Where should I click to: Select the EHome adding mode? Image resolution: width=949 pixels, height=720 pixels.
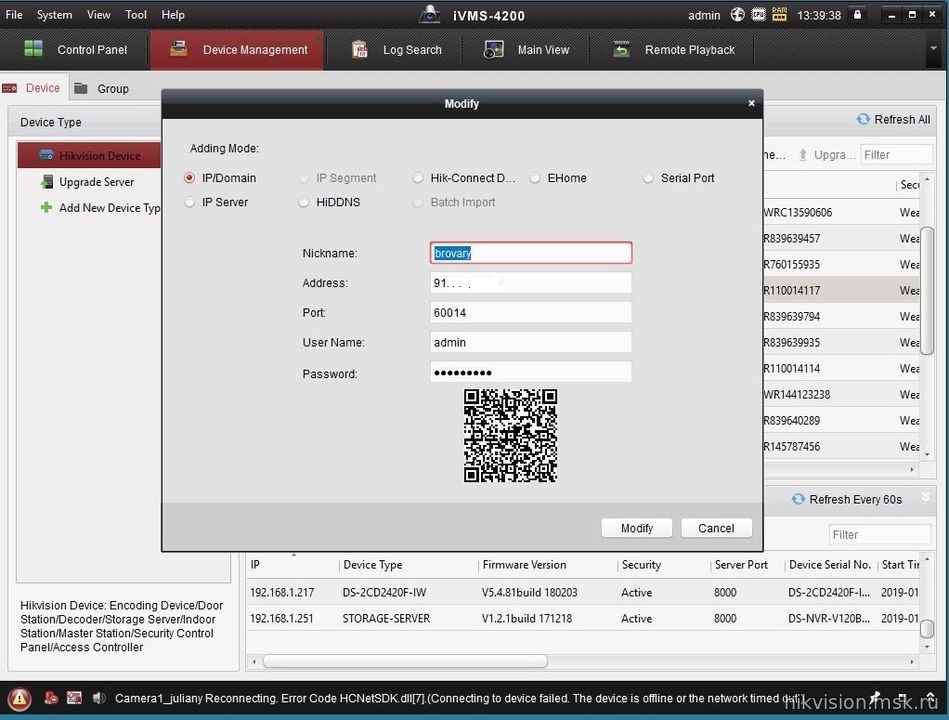pyautogui.click(x=534, y=178)
